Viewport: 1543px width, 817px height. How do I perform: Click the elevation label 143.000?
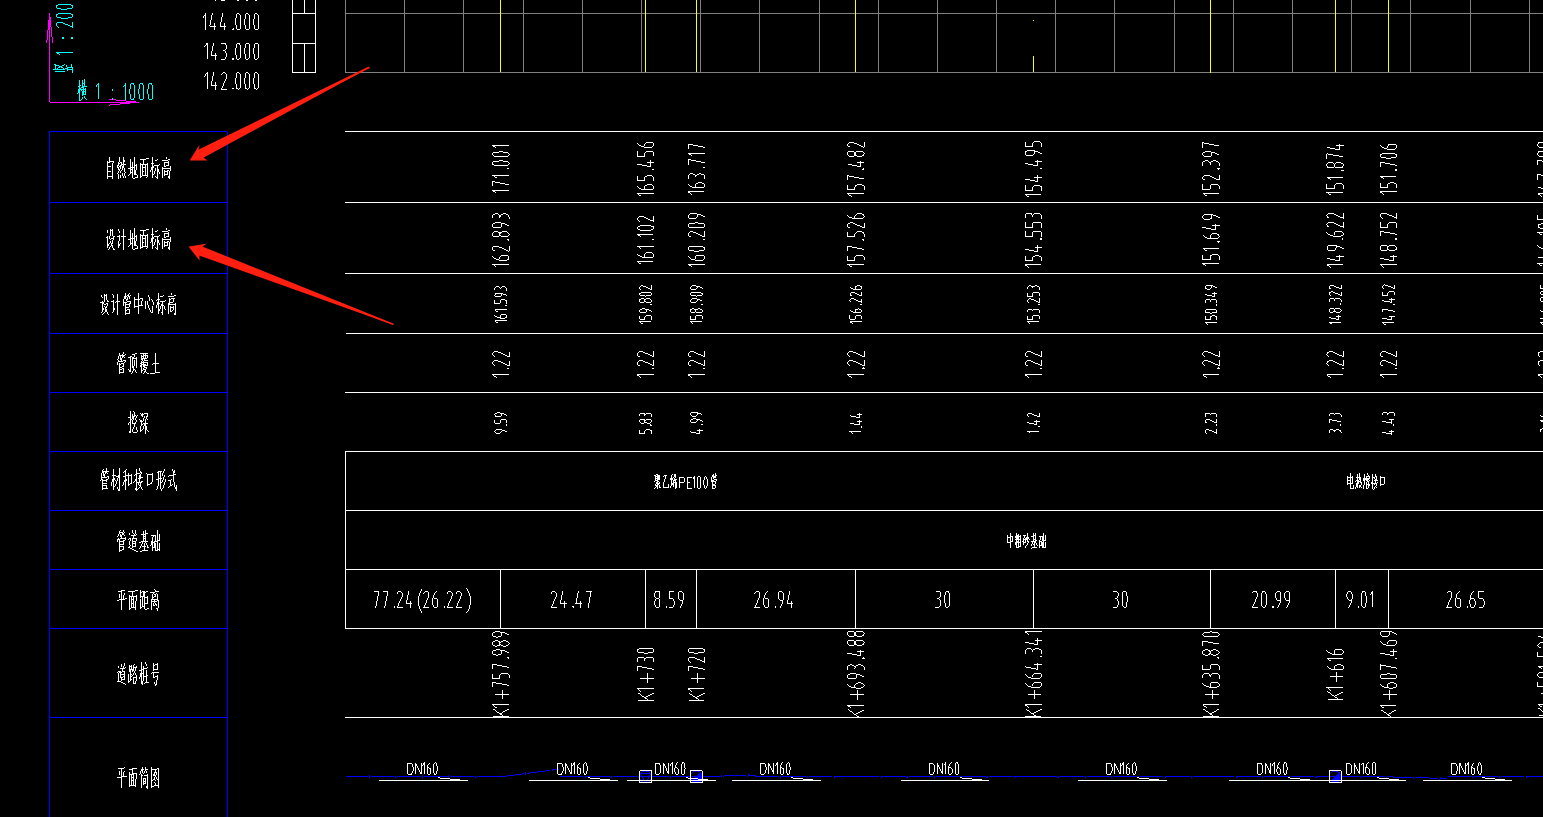pyautogui.click(x=231, y=51)
